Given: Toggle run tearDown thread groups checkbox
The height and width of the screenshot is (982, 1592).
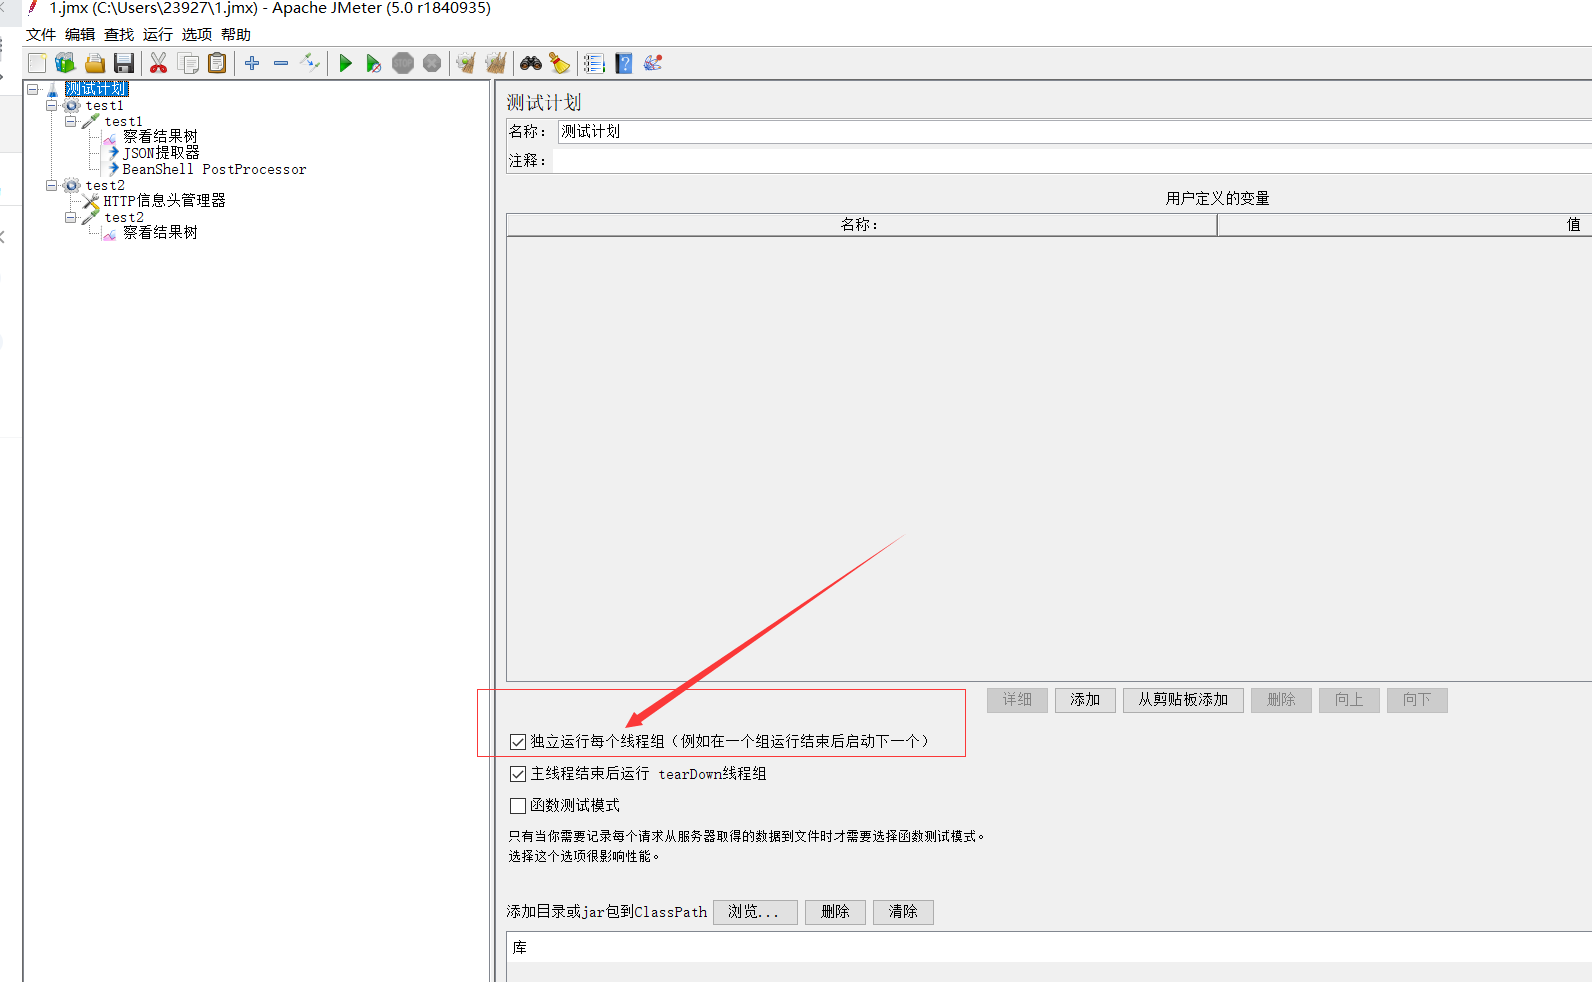Looking at the screenshot, I should (x=518, y=773).
